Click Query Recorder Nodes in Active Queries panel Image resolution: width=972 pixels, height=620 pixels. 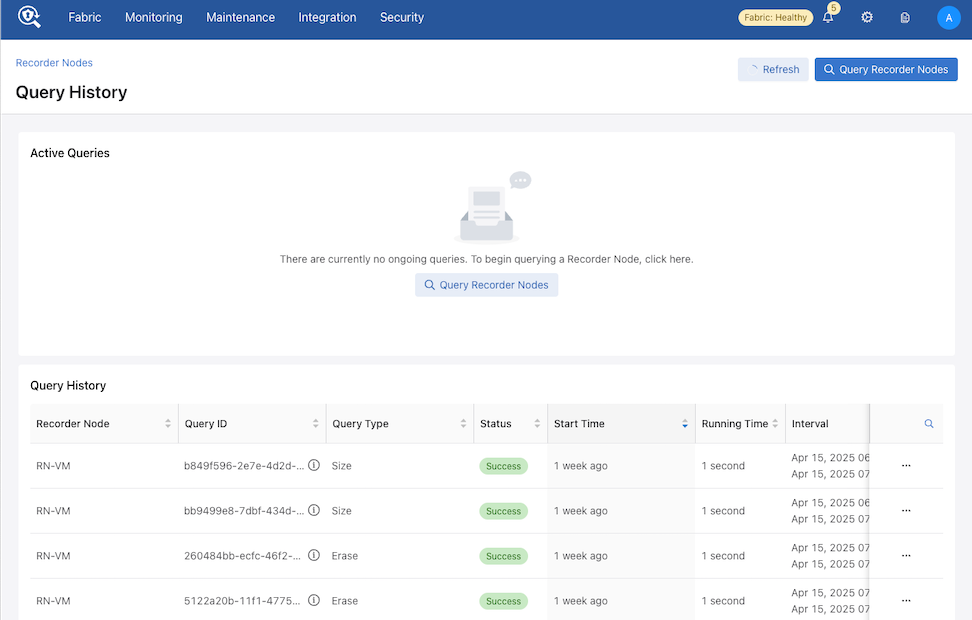click(x=487, y=285)
